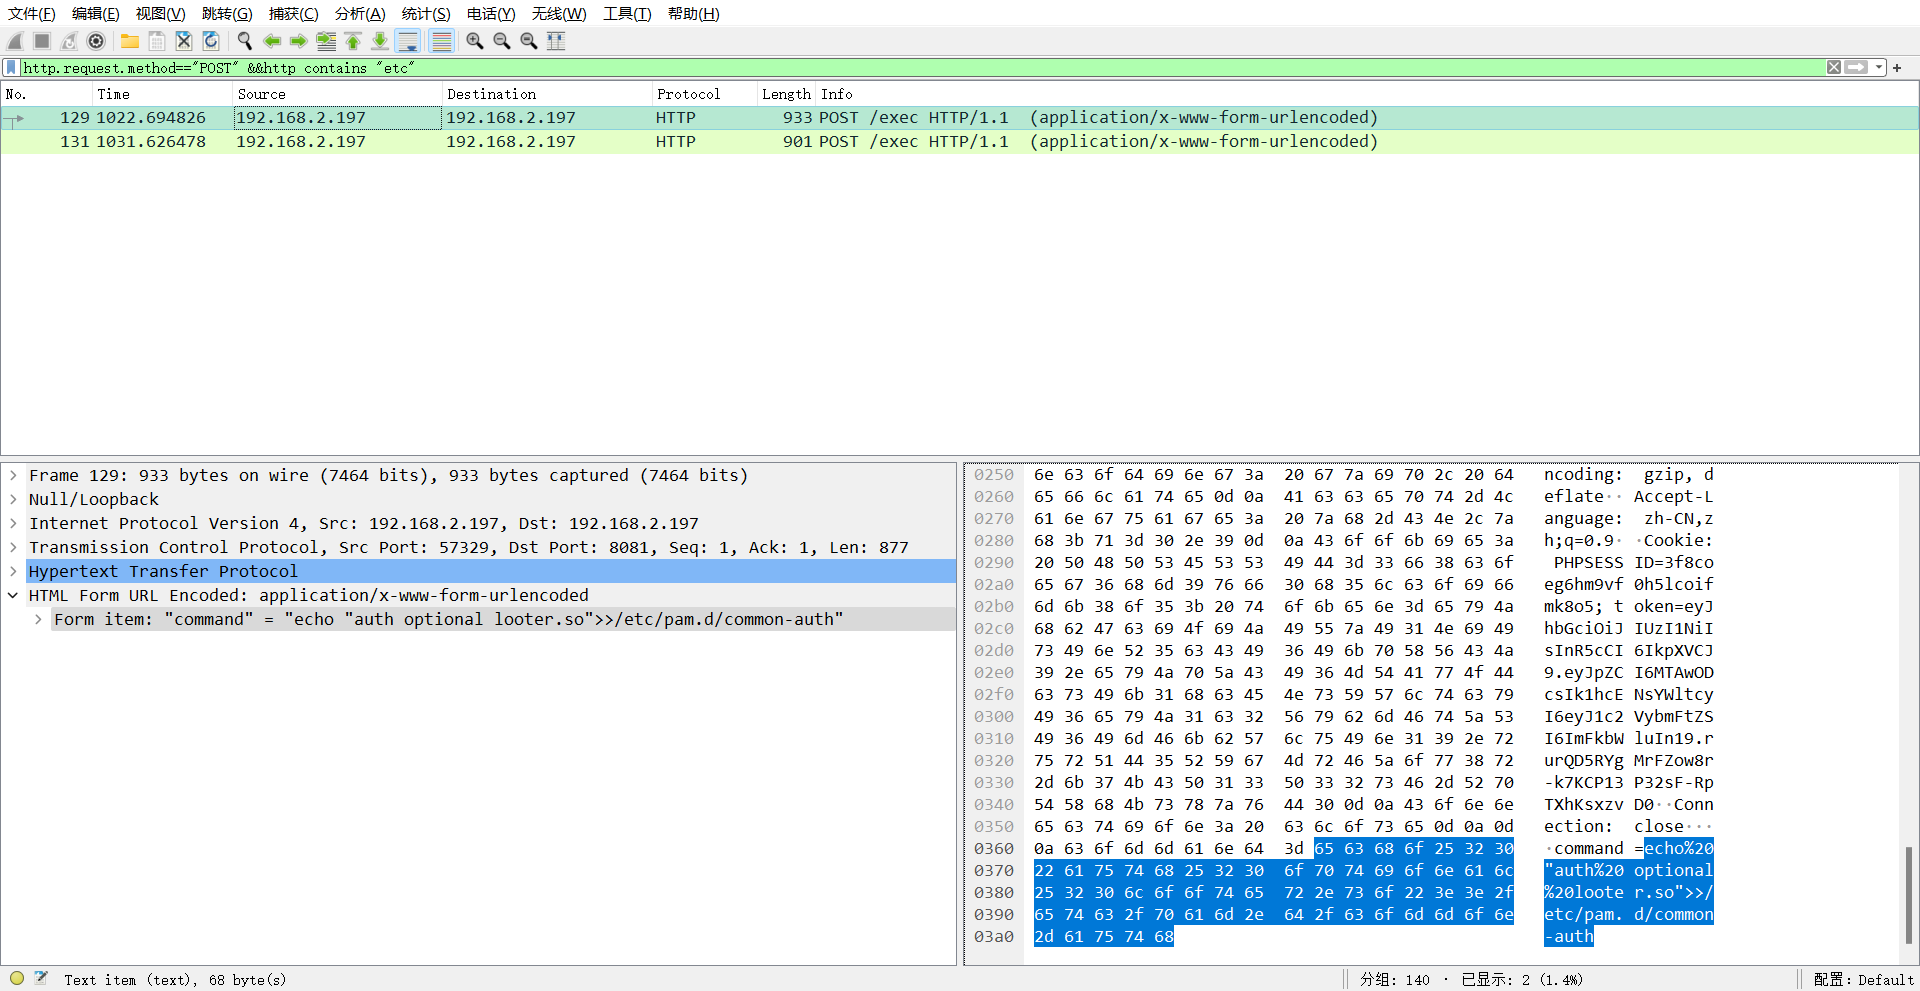Clear the display filter with the X button
Image resolution: width=1920 pixels, height=991 pixels.
coord(1834,67)
